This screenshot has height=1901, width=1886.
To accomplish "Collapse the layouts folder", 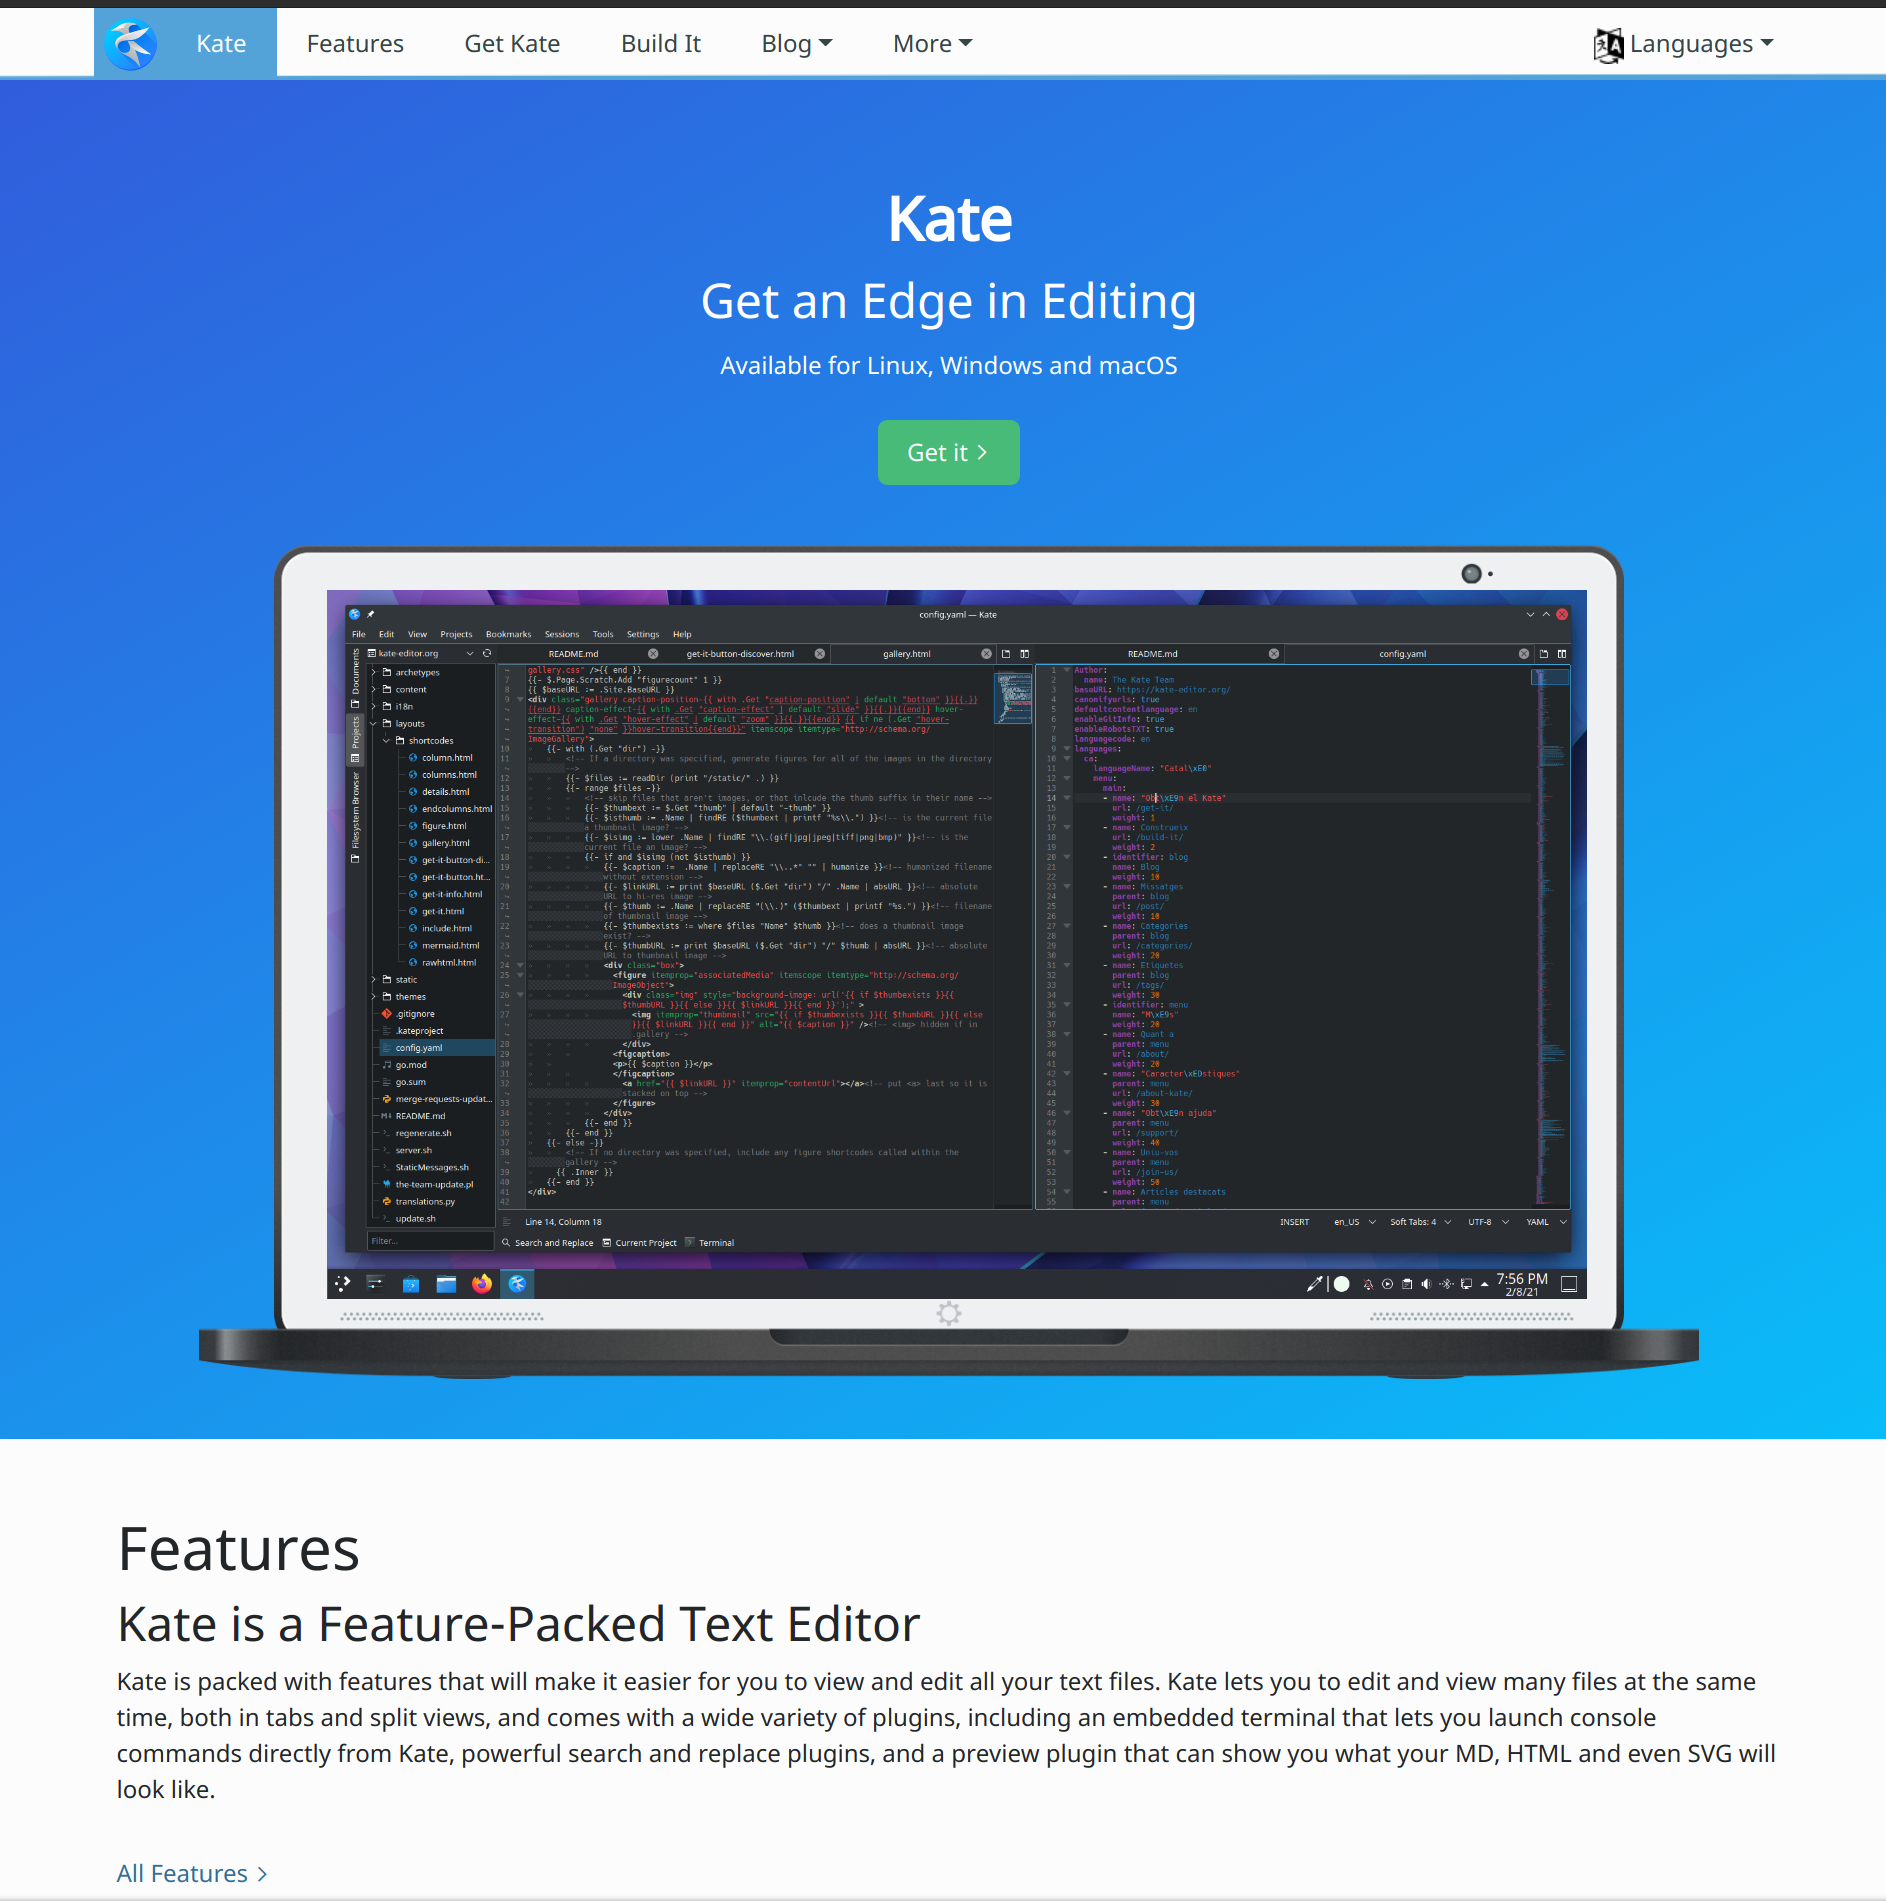I will (x=374, y=724).
